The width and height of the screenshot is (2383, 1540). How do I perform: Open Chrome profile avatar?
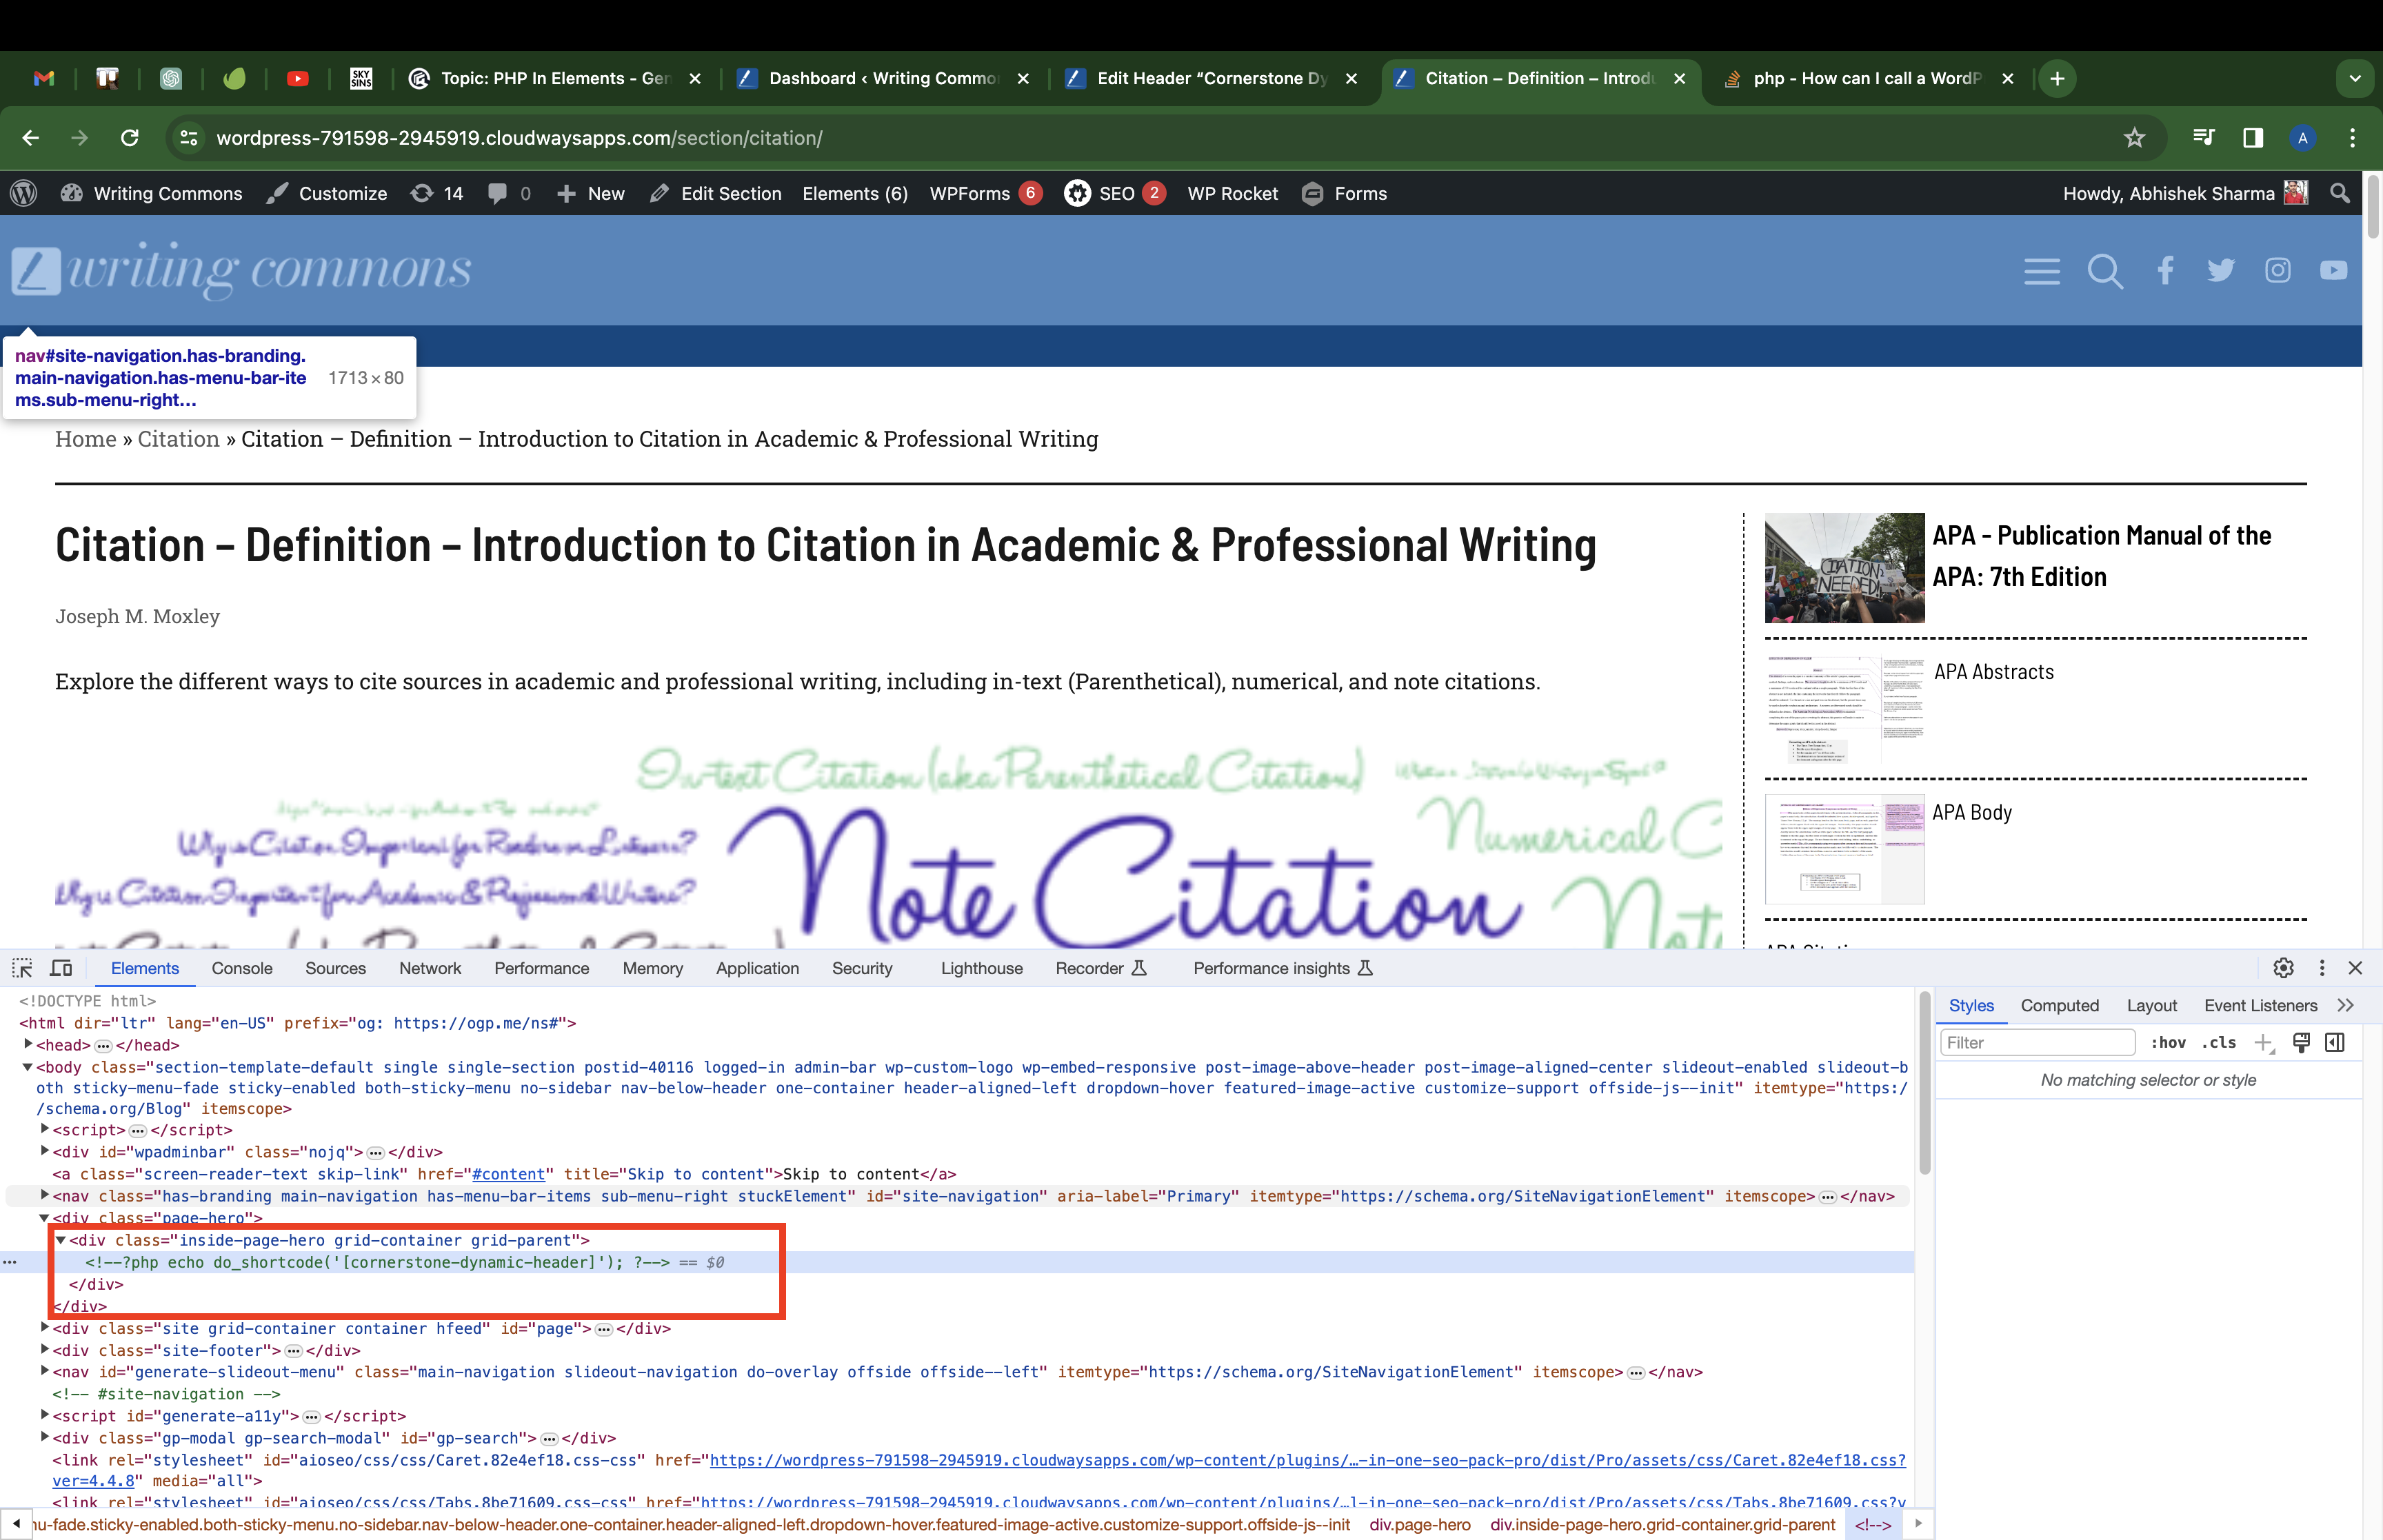[x=2302, y=138]
